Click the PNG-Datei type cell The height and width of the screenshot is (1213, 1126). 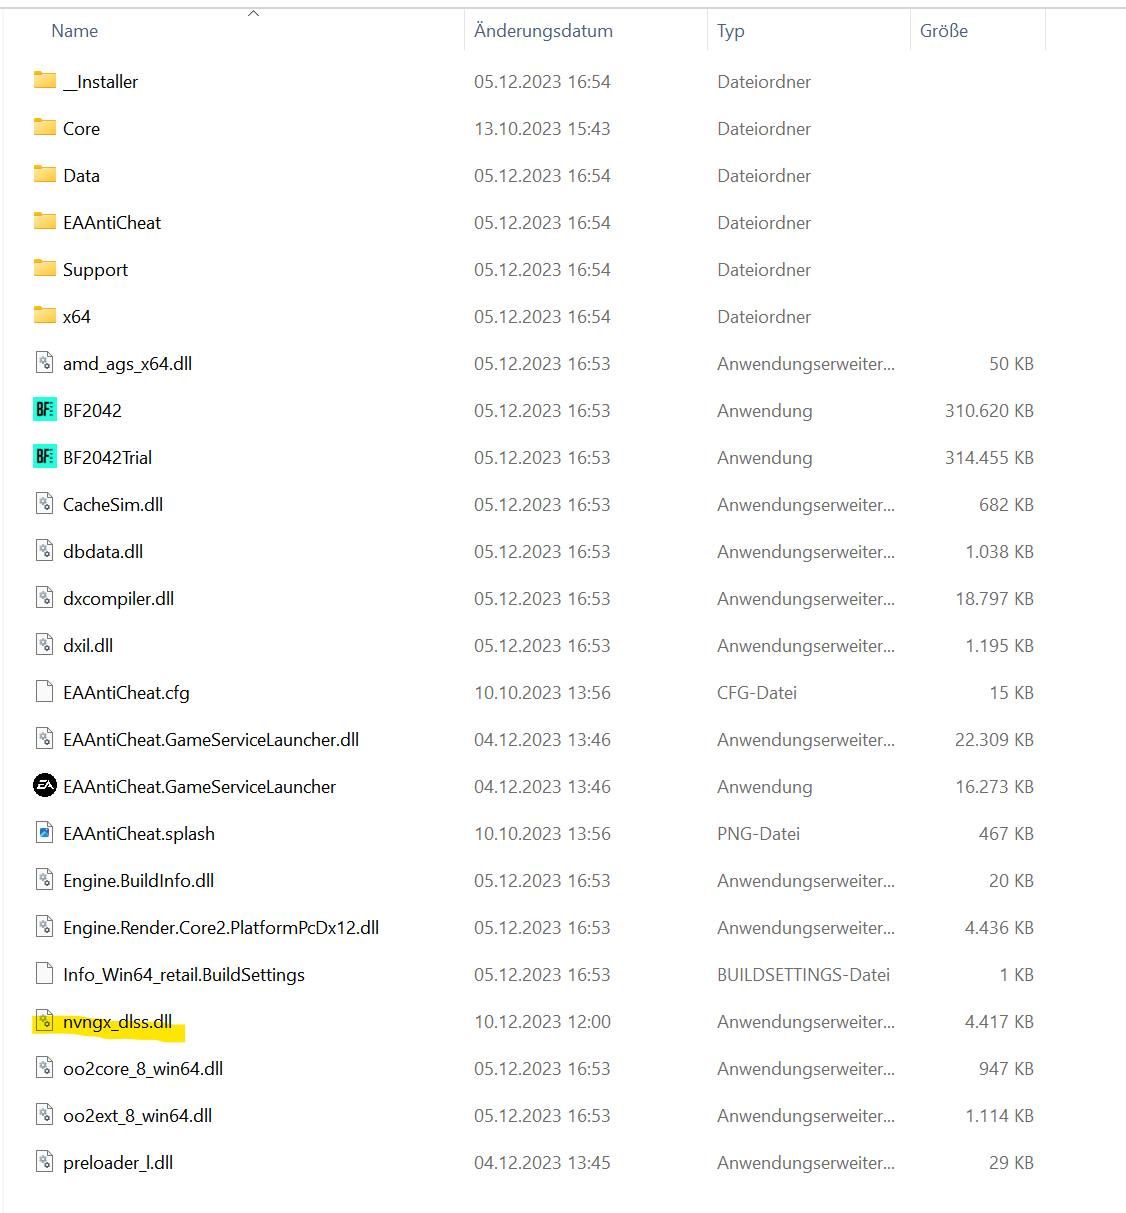758,834
